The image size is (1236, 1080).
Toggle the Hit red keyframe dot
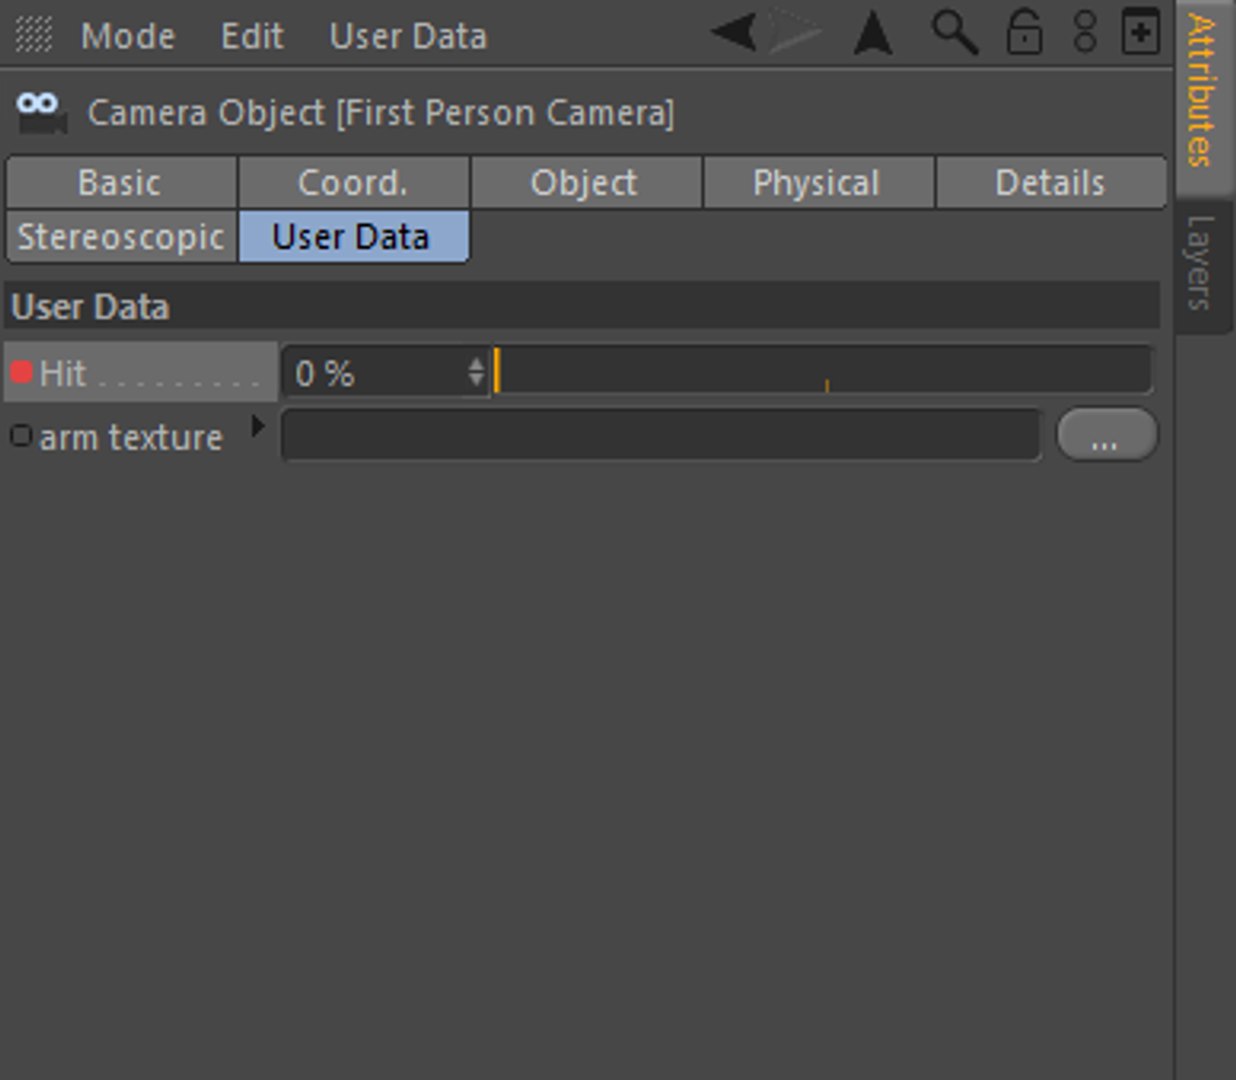tap(21, 373)
